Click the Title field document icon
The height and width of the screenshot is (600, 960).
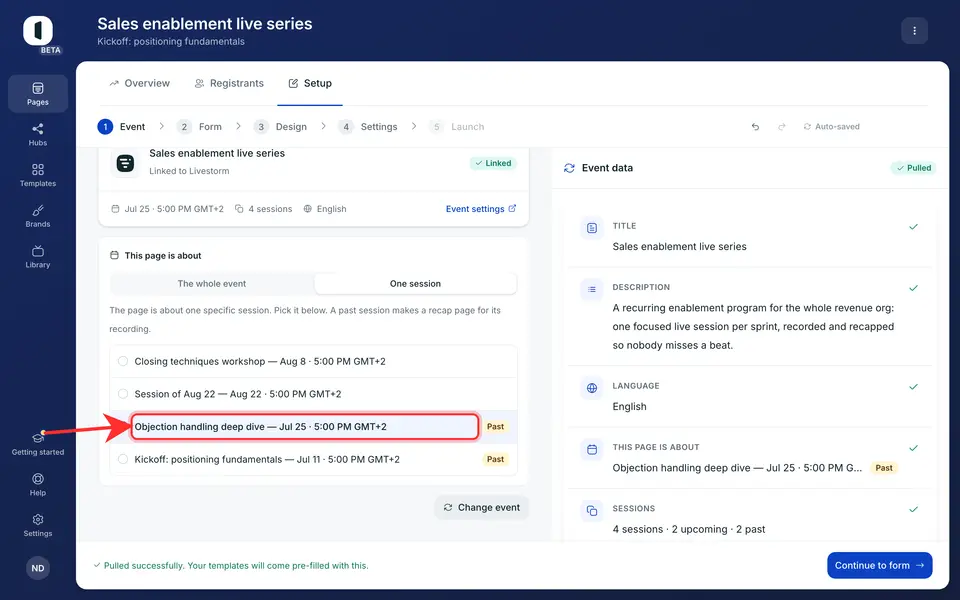point(592,228)
